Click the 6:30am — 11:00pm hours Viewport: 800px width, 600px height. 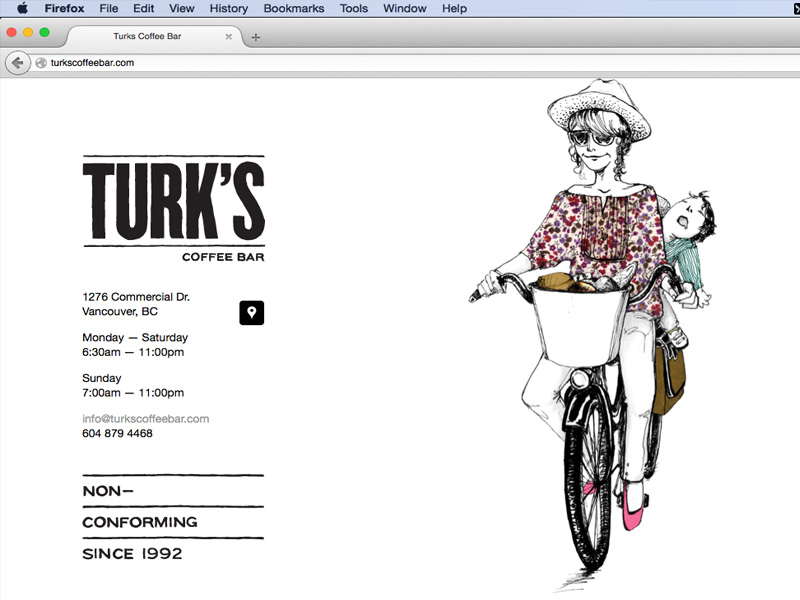click(133, 352)
